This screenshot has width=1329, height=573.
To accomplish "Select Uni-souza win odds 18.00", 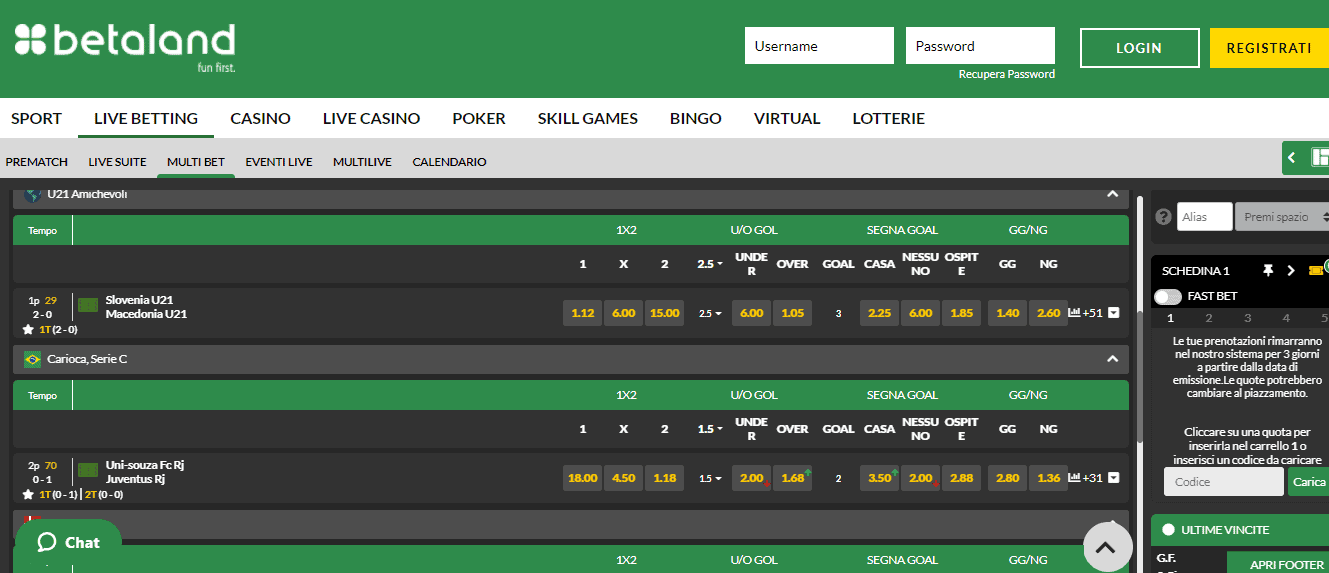I will (x=583, y=478).
